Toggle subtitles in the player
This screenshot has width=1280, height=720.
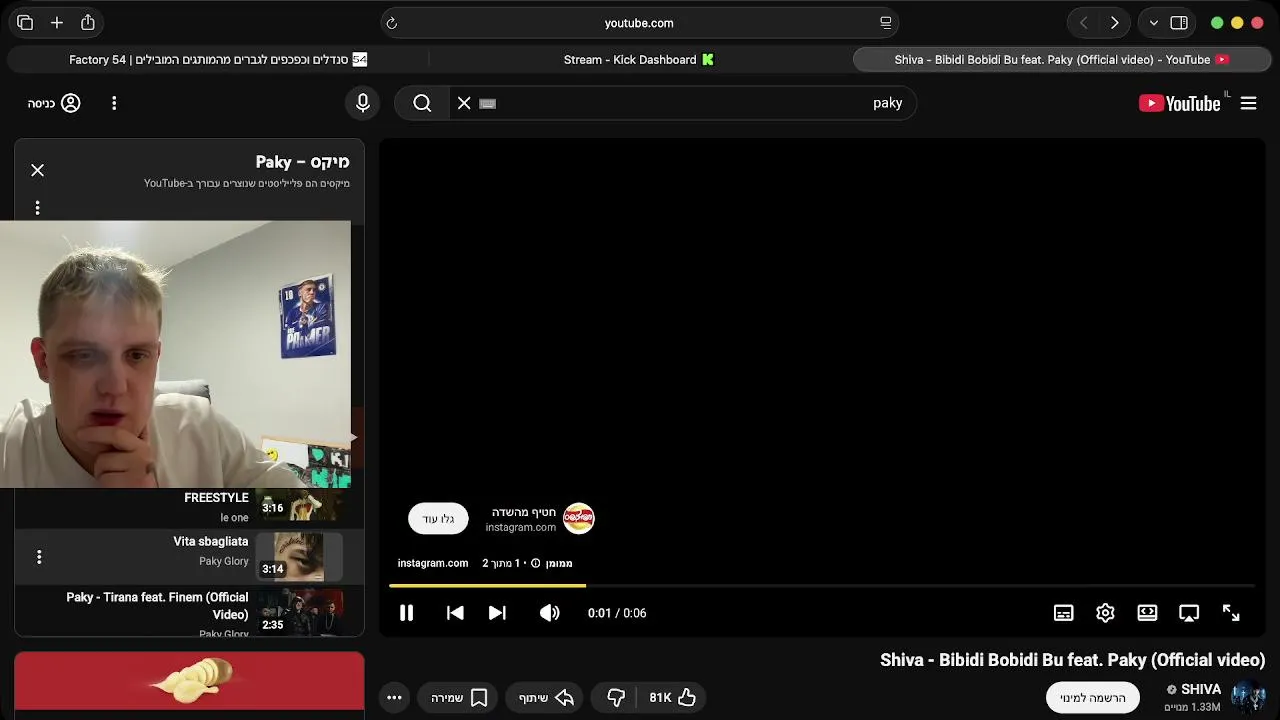click(x=1063, y=613)
